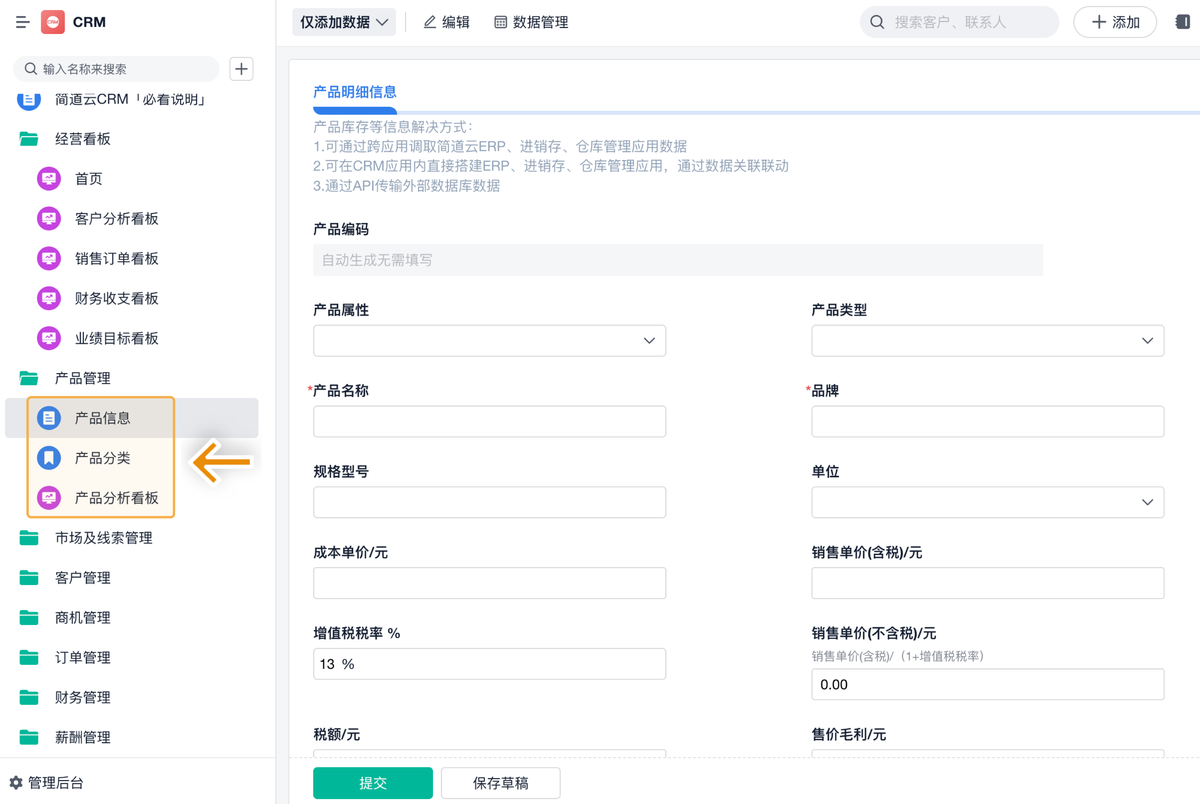Open 简道云CRM「必看说明」document icon
1200x804 pixels.
click(29, 99)
